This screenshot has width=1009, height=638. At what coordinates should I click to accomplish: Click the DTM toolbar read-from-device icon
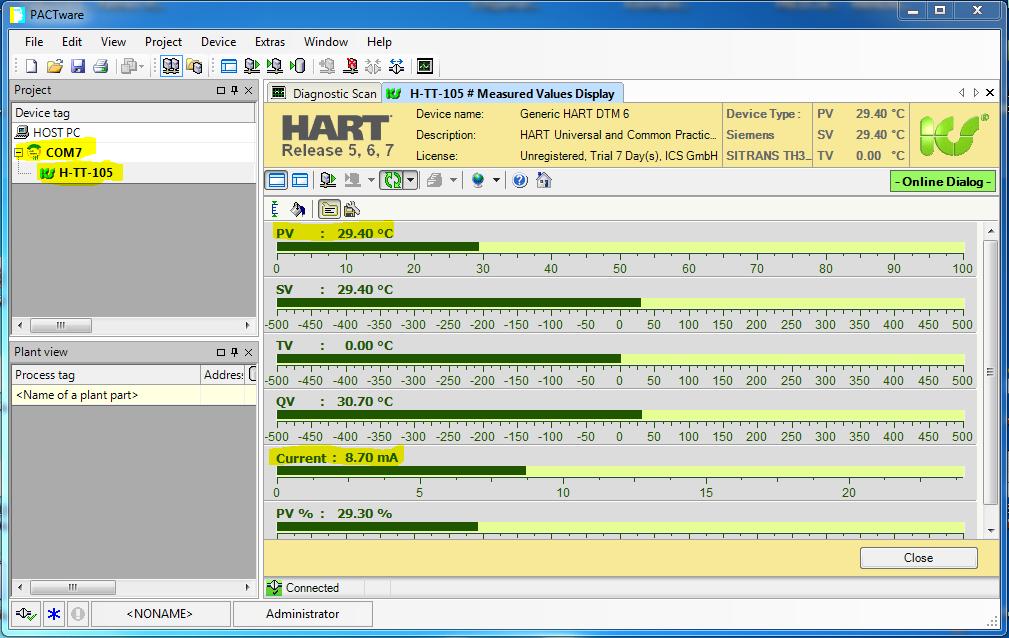click(328, 180)
